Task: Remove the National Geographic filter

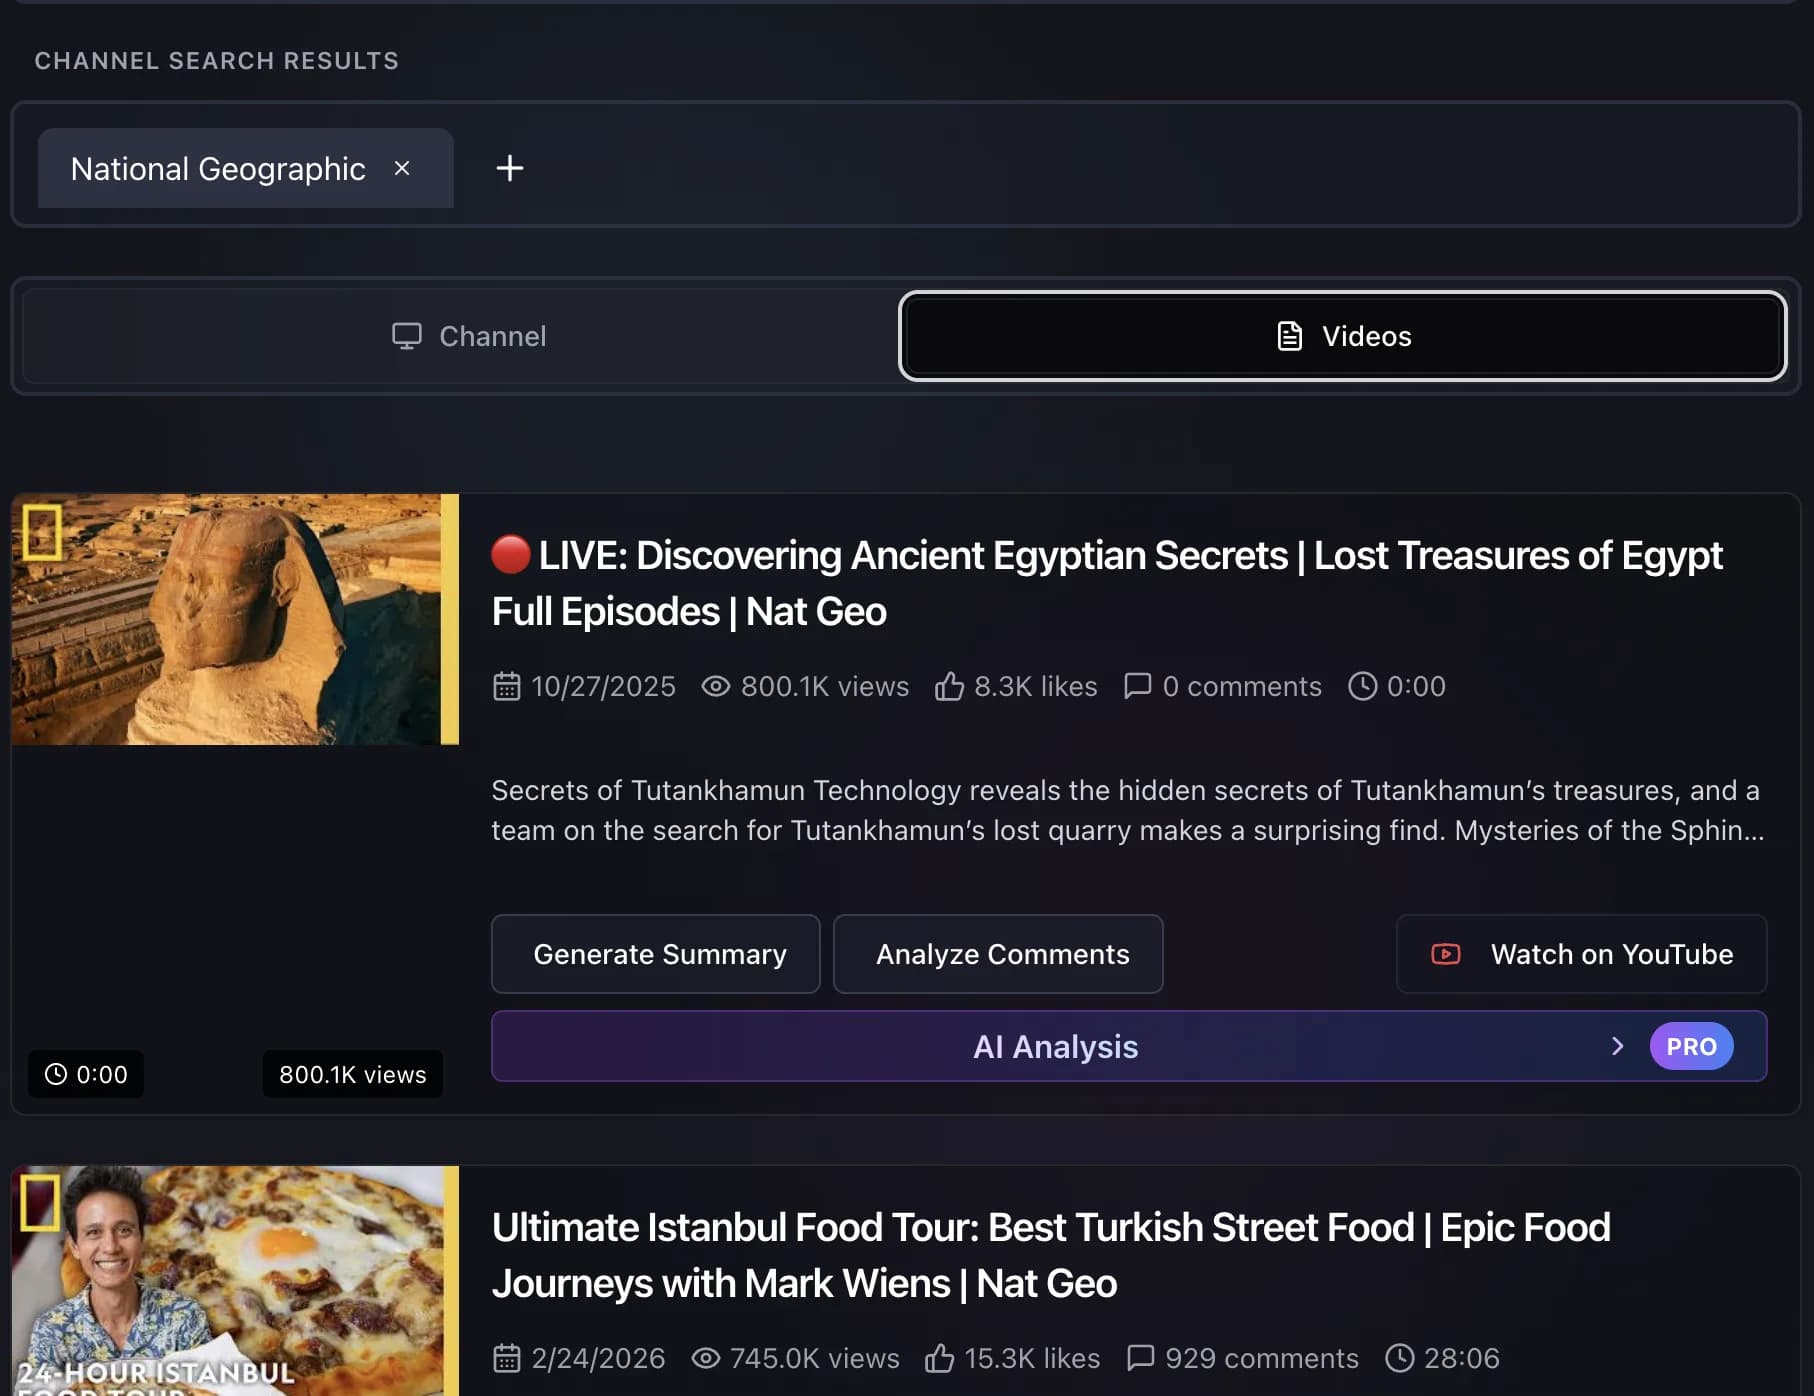Action: [403, 168]
